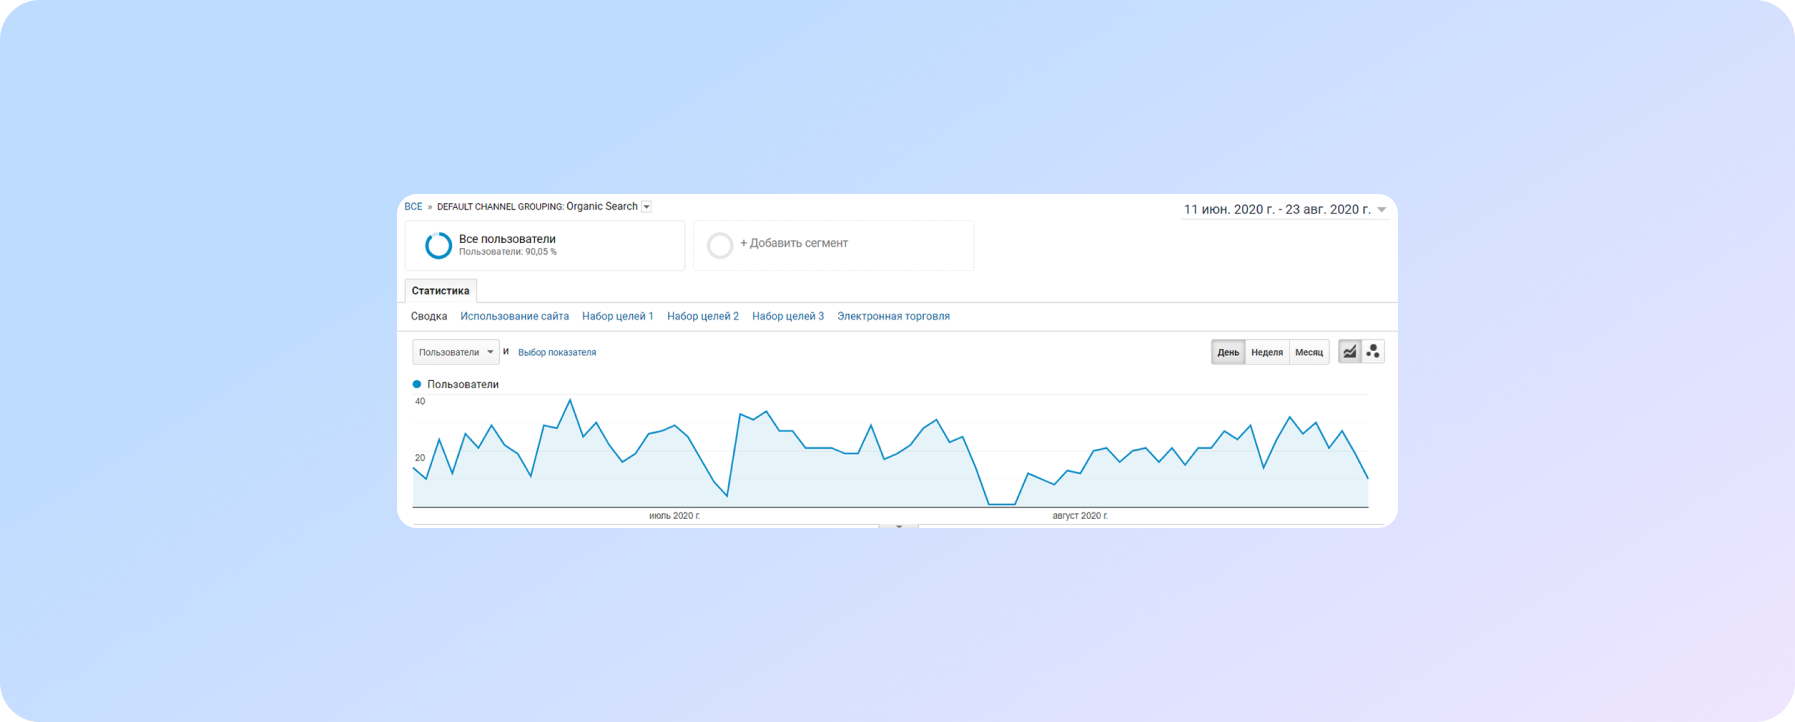Select the Неделя interval toggle

[1267, 352]
